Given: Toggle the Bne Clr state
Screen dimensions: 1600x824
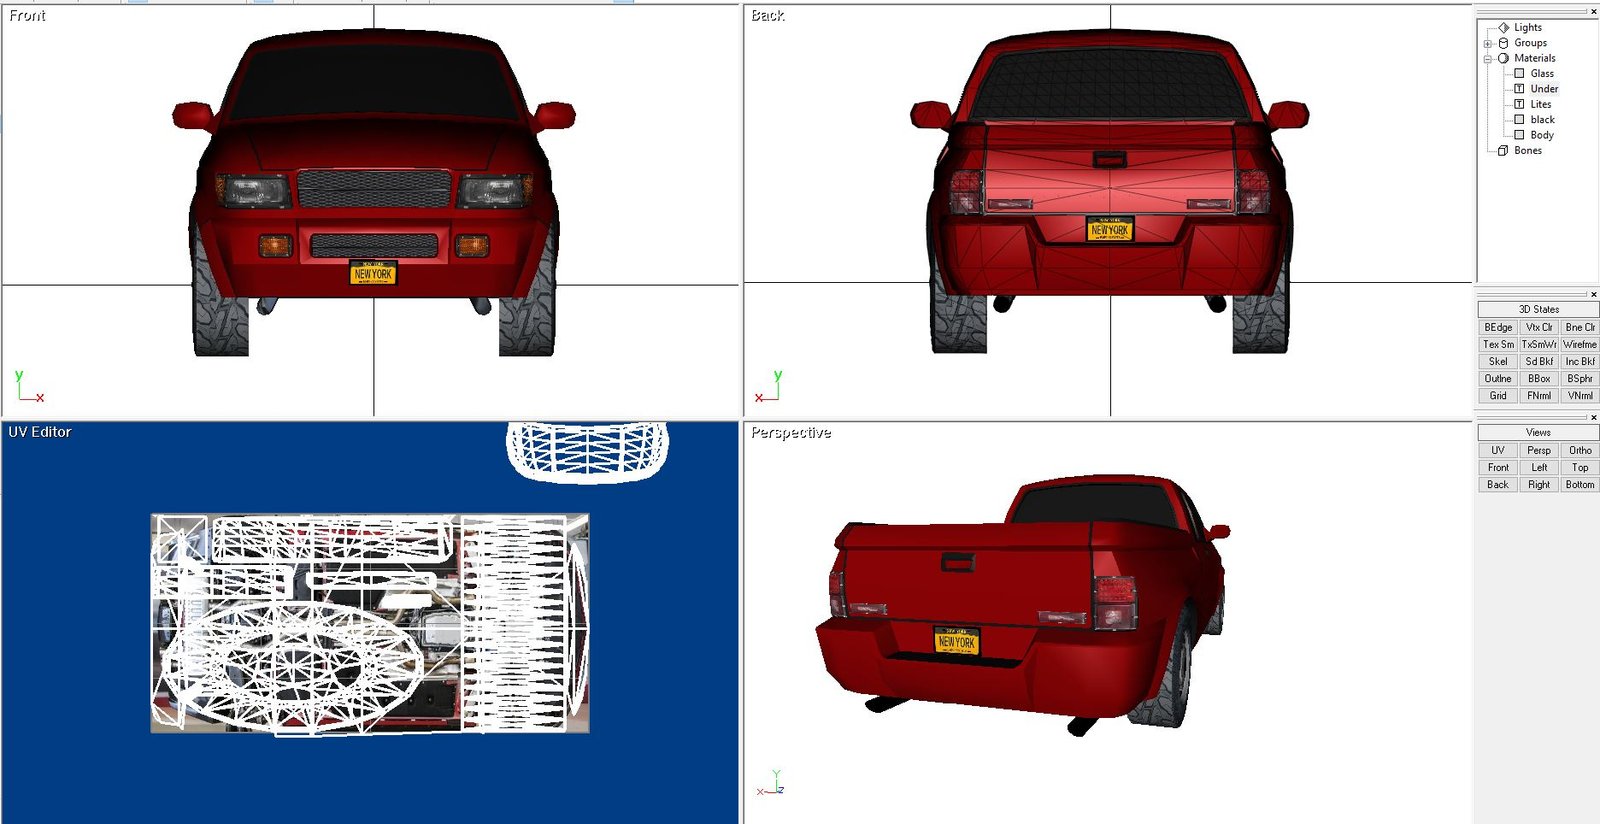Looking at the screenshot, I should [1580, 328].
